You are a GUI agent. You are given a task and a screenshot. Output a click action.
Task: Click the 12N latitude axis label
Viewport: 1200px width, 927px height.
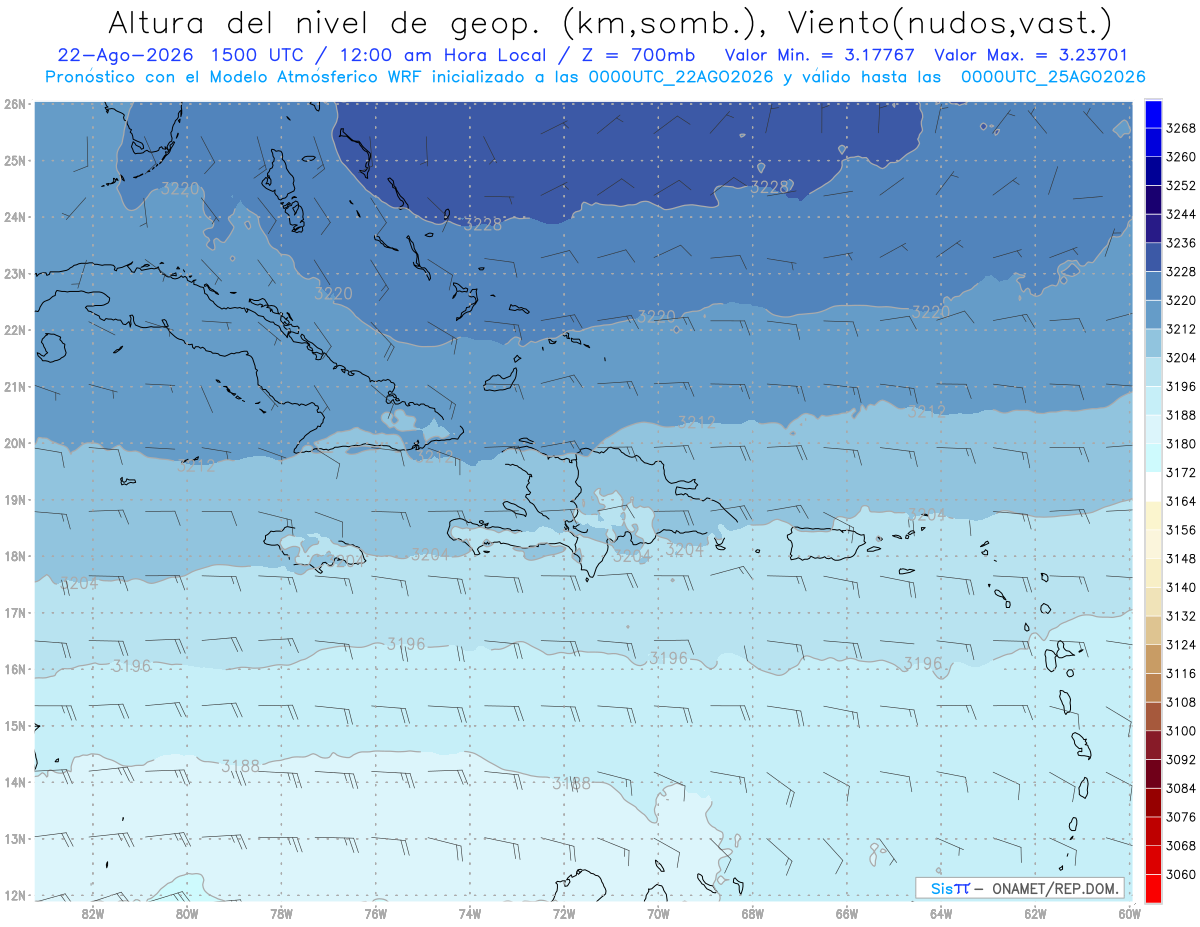(x=16, y=895)
